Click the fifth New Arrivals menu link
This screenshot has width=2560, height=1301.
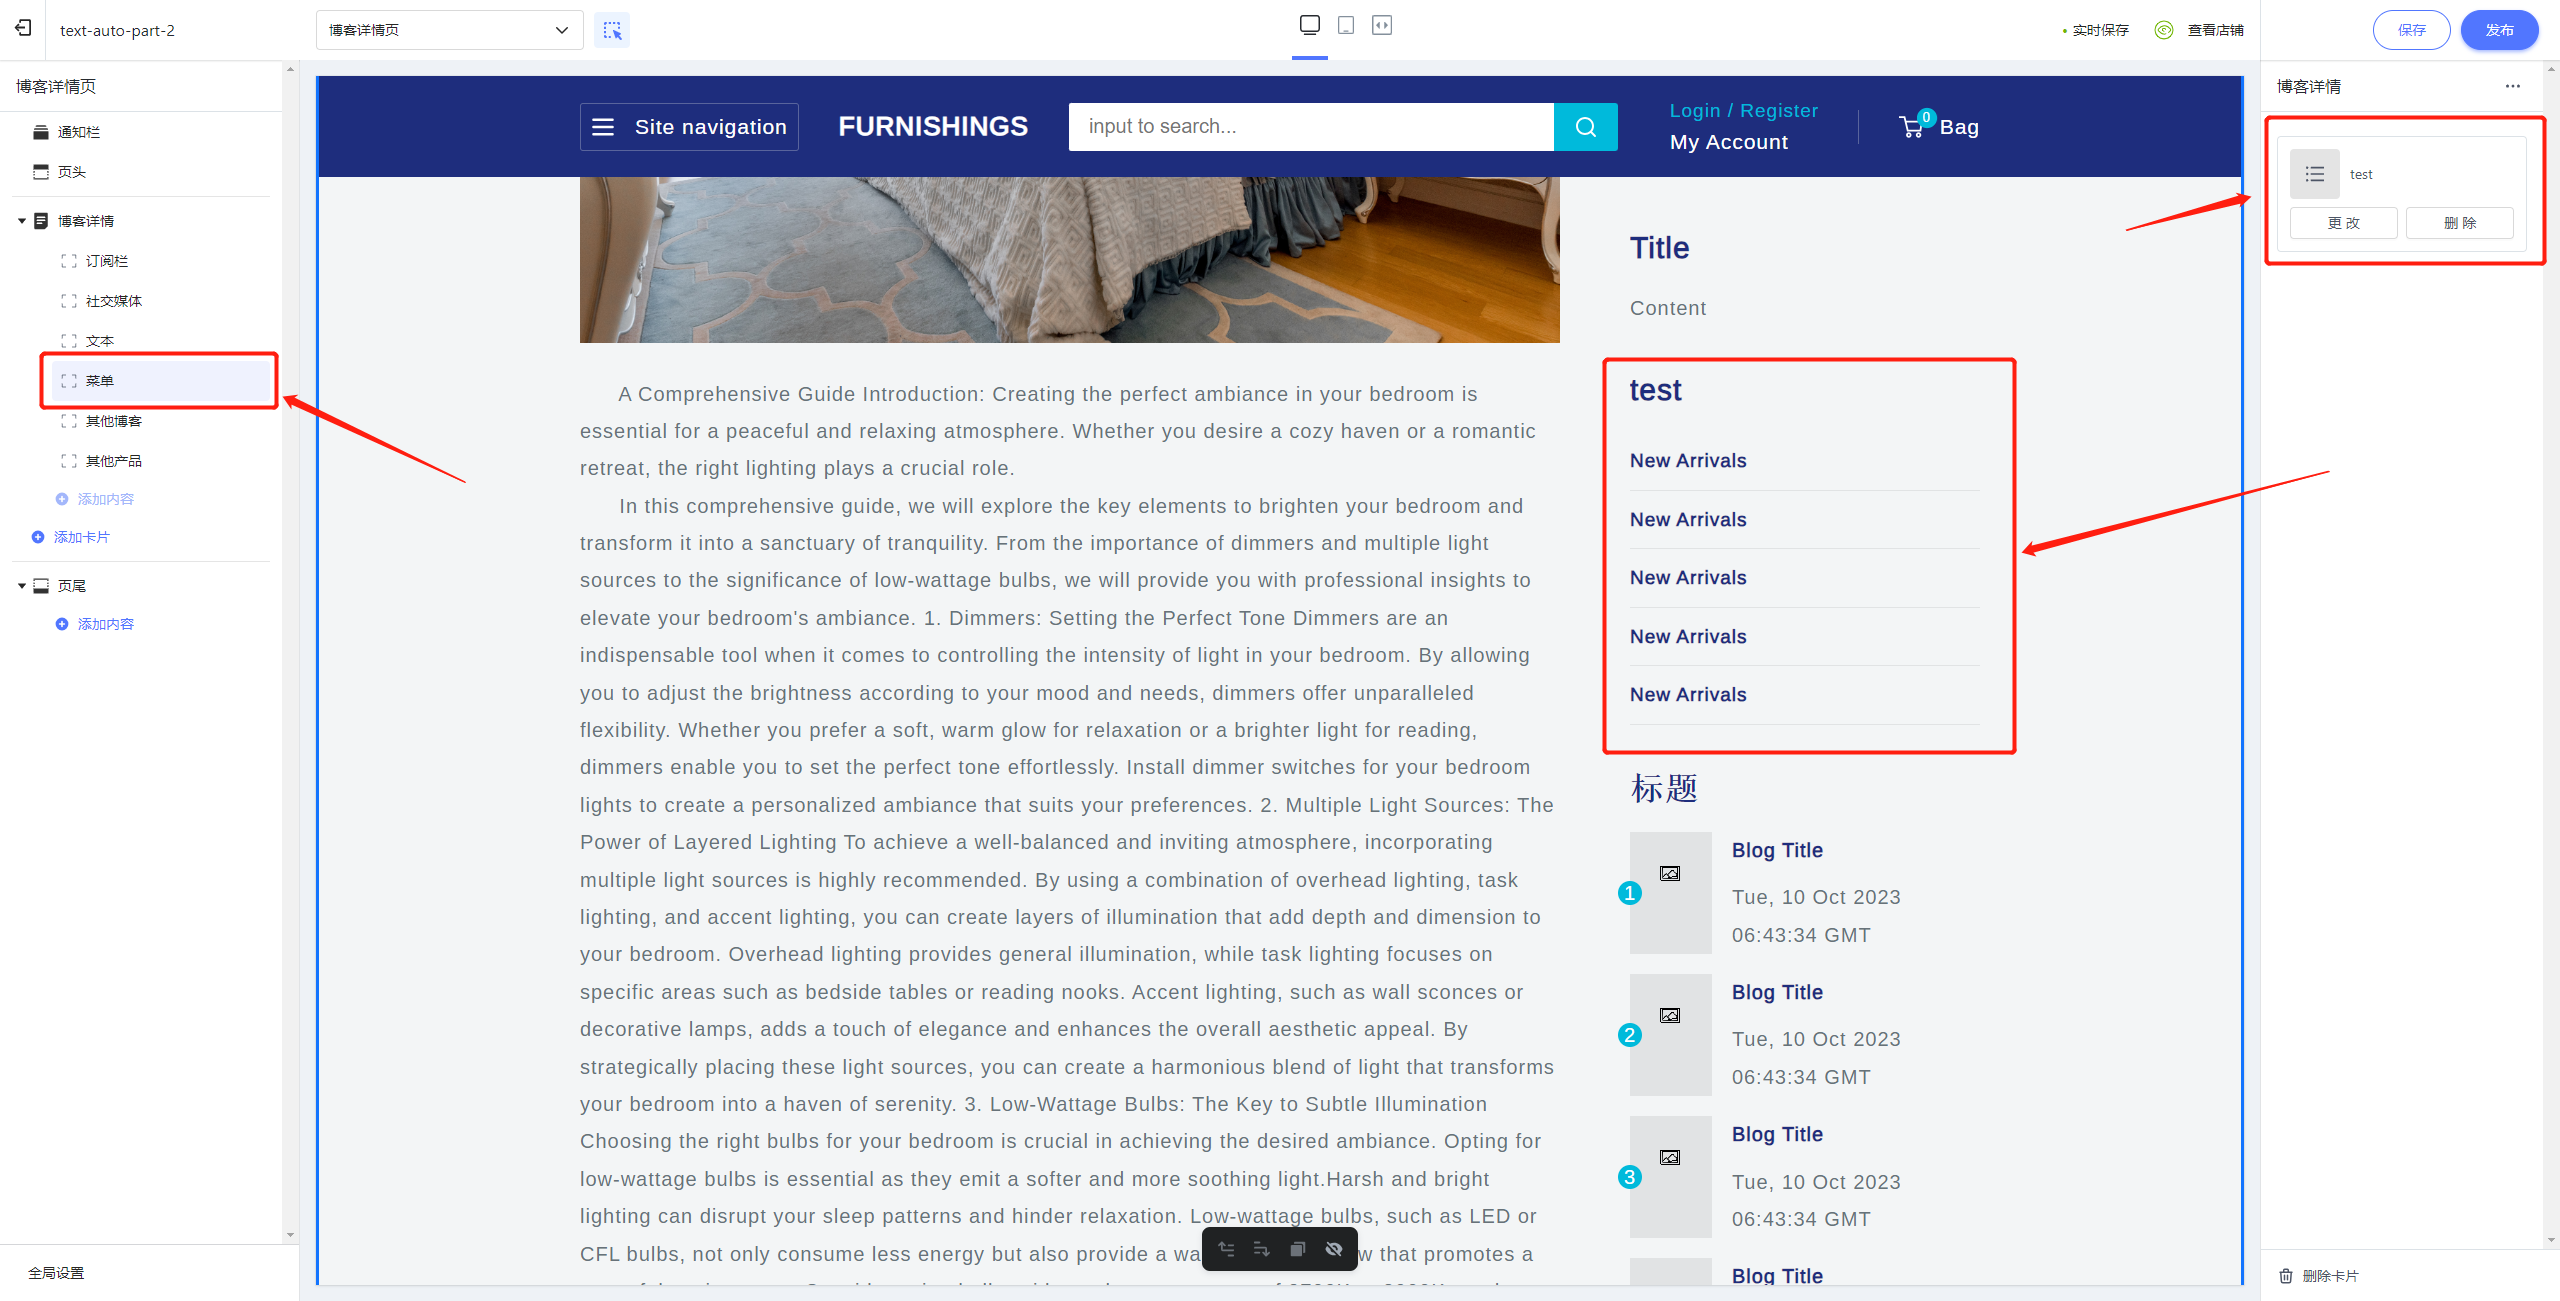pyautogui.click(x=1688, y=695)
